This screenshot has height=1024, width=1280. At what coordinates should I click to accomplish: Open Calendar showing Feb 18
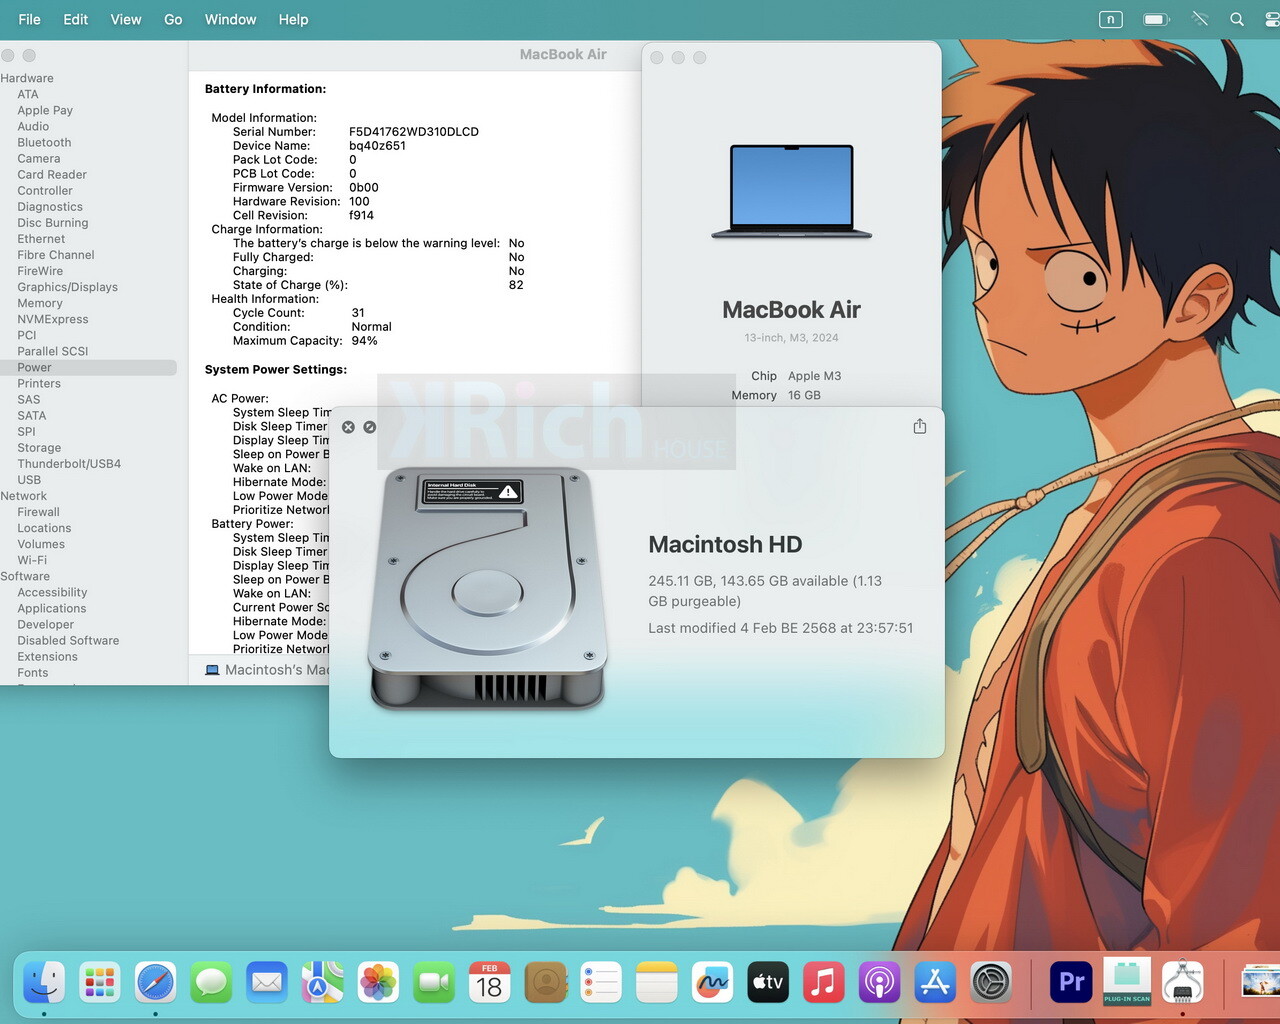489,983
